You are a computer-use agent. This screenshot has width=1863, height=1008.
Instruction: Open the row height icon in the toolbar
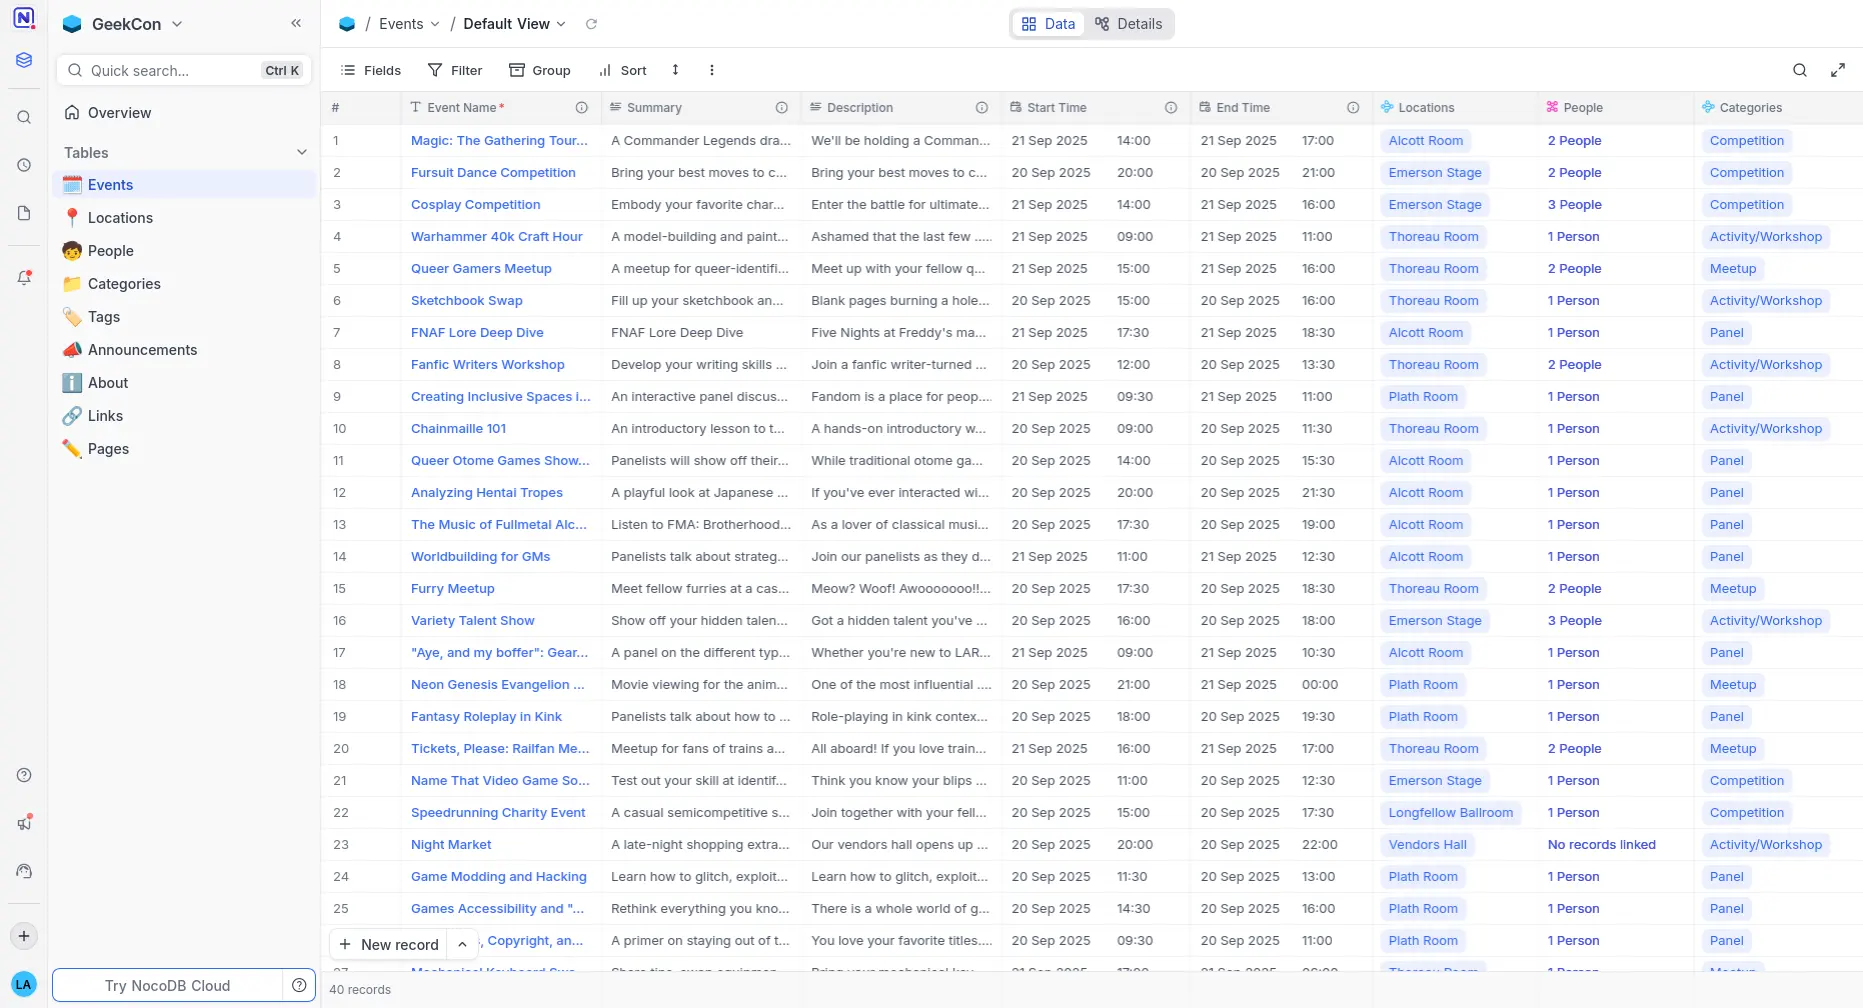(675, 70)
